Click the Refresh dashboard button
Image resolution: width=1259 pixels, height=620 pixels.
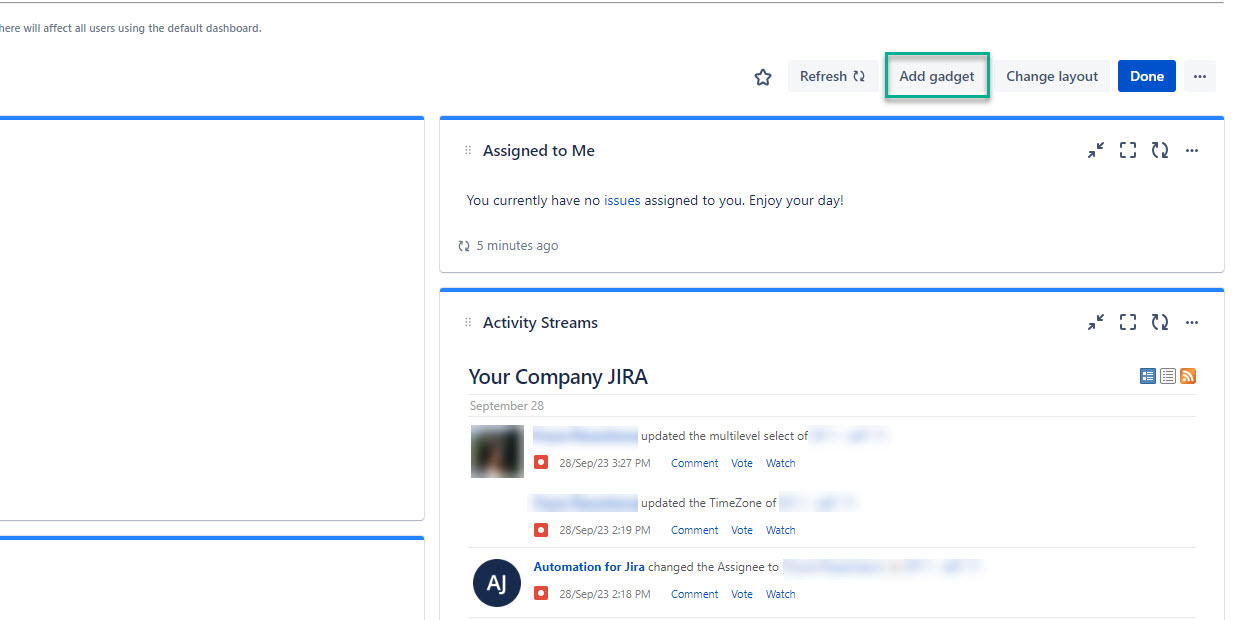(832, 77)
